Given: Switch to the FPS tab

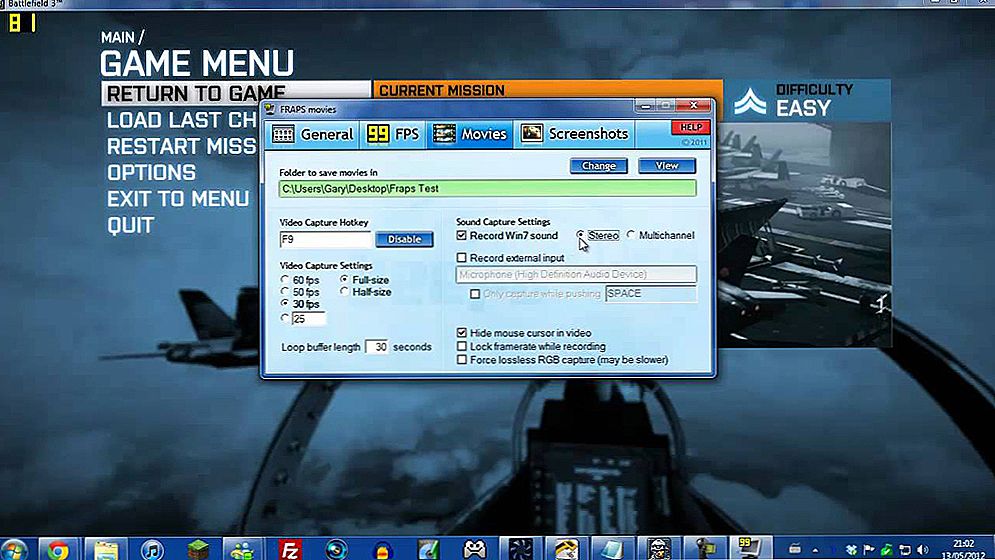Looking at the screenshot, I should pyautogui.click(x=393, y=134).
